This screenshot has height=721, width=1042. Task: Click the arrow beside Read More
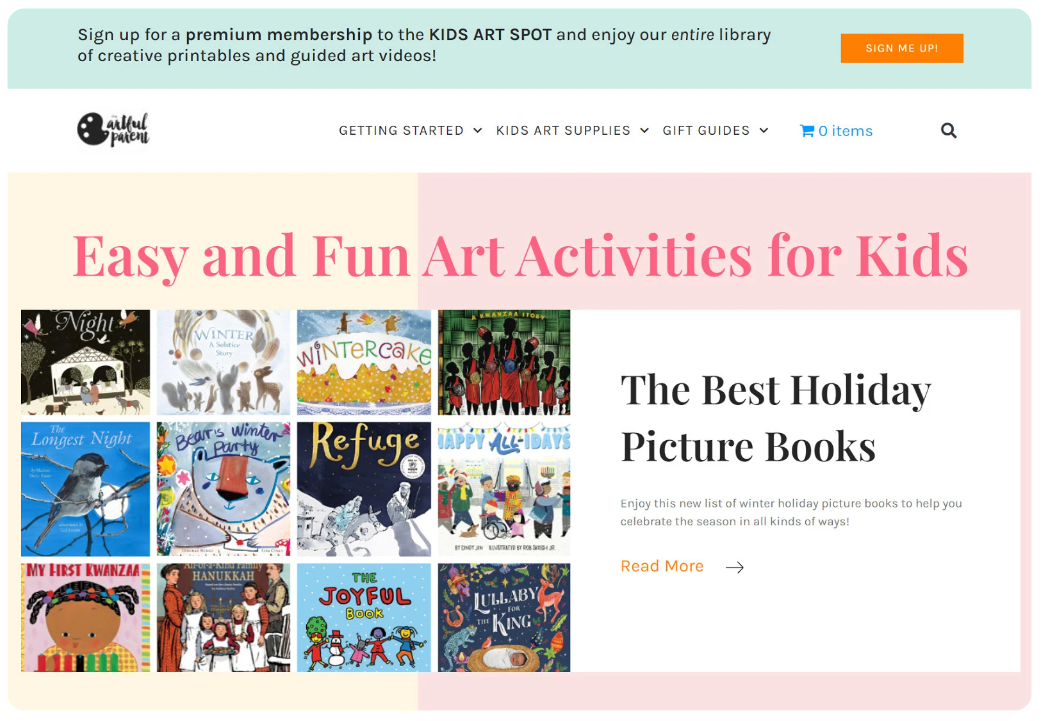734,567
